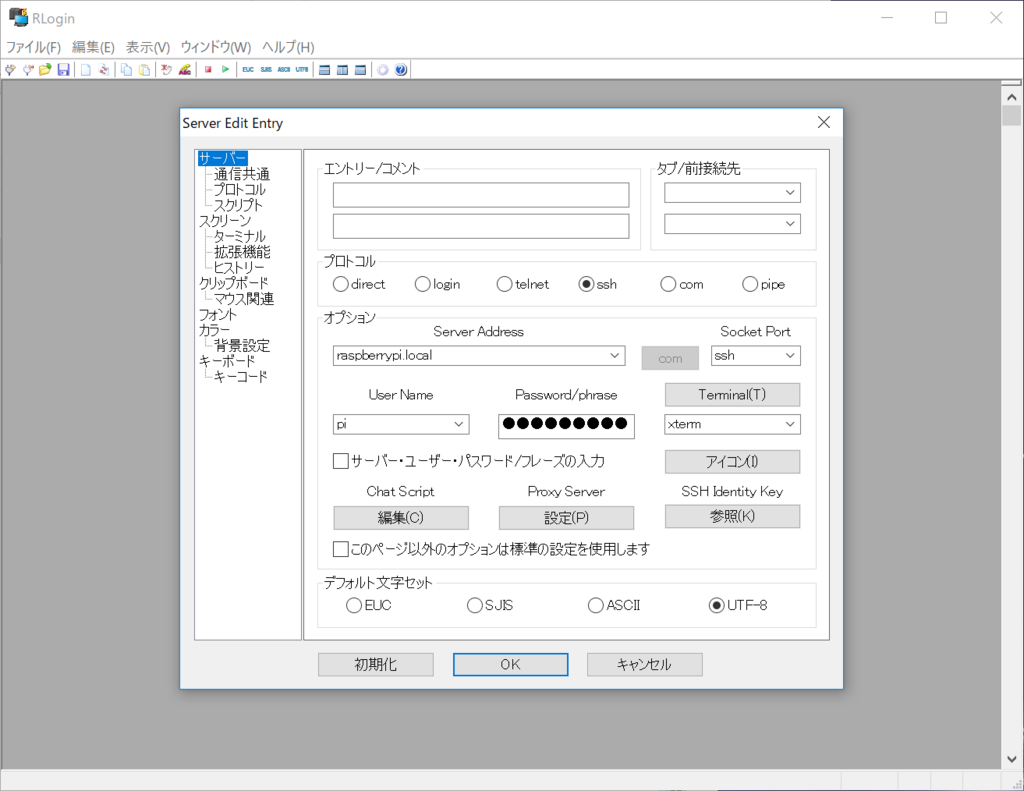Image resolution: width=1024 pixels, height=791 pixels.
Task: Click the Chat Script 編集(C) button
Action: click(x=401, y=518)
